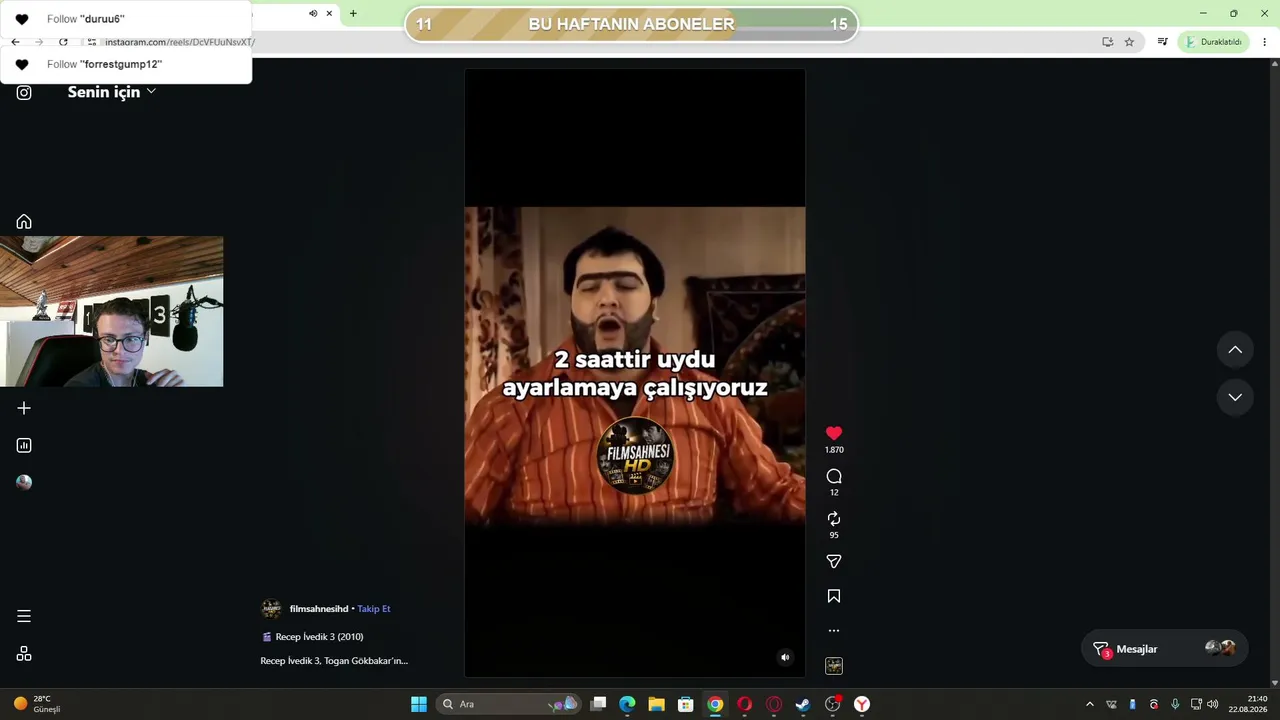Open the Chrome three-dot menu
The image size is (1280, 720).
coord(1265,42)
